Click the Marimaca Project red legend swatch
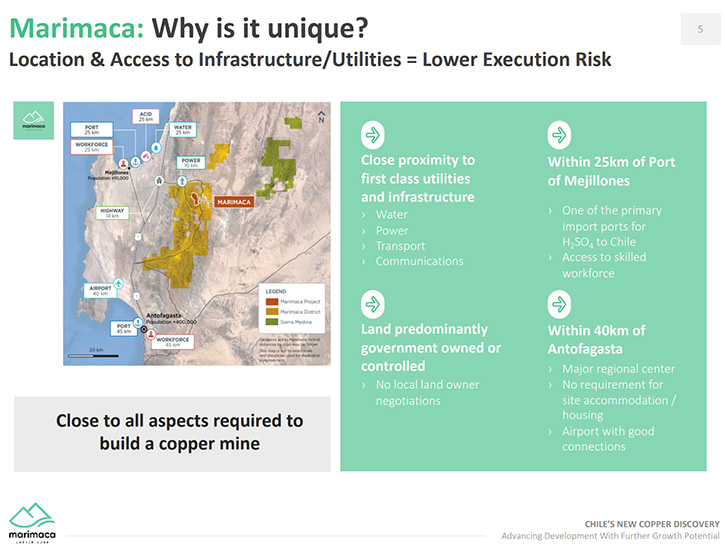The height and width of the screenshot is (547, 725). click(x=271, y=301)
